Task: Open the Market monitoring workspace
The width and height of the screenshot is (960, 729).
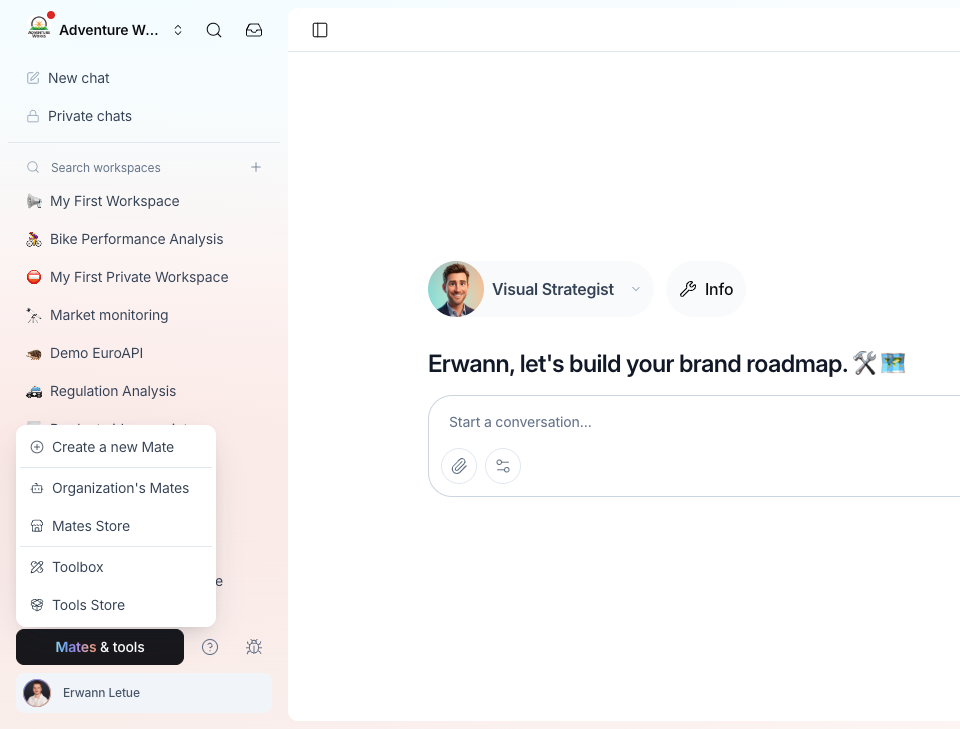Action: [x=144, y=315]
